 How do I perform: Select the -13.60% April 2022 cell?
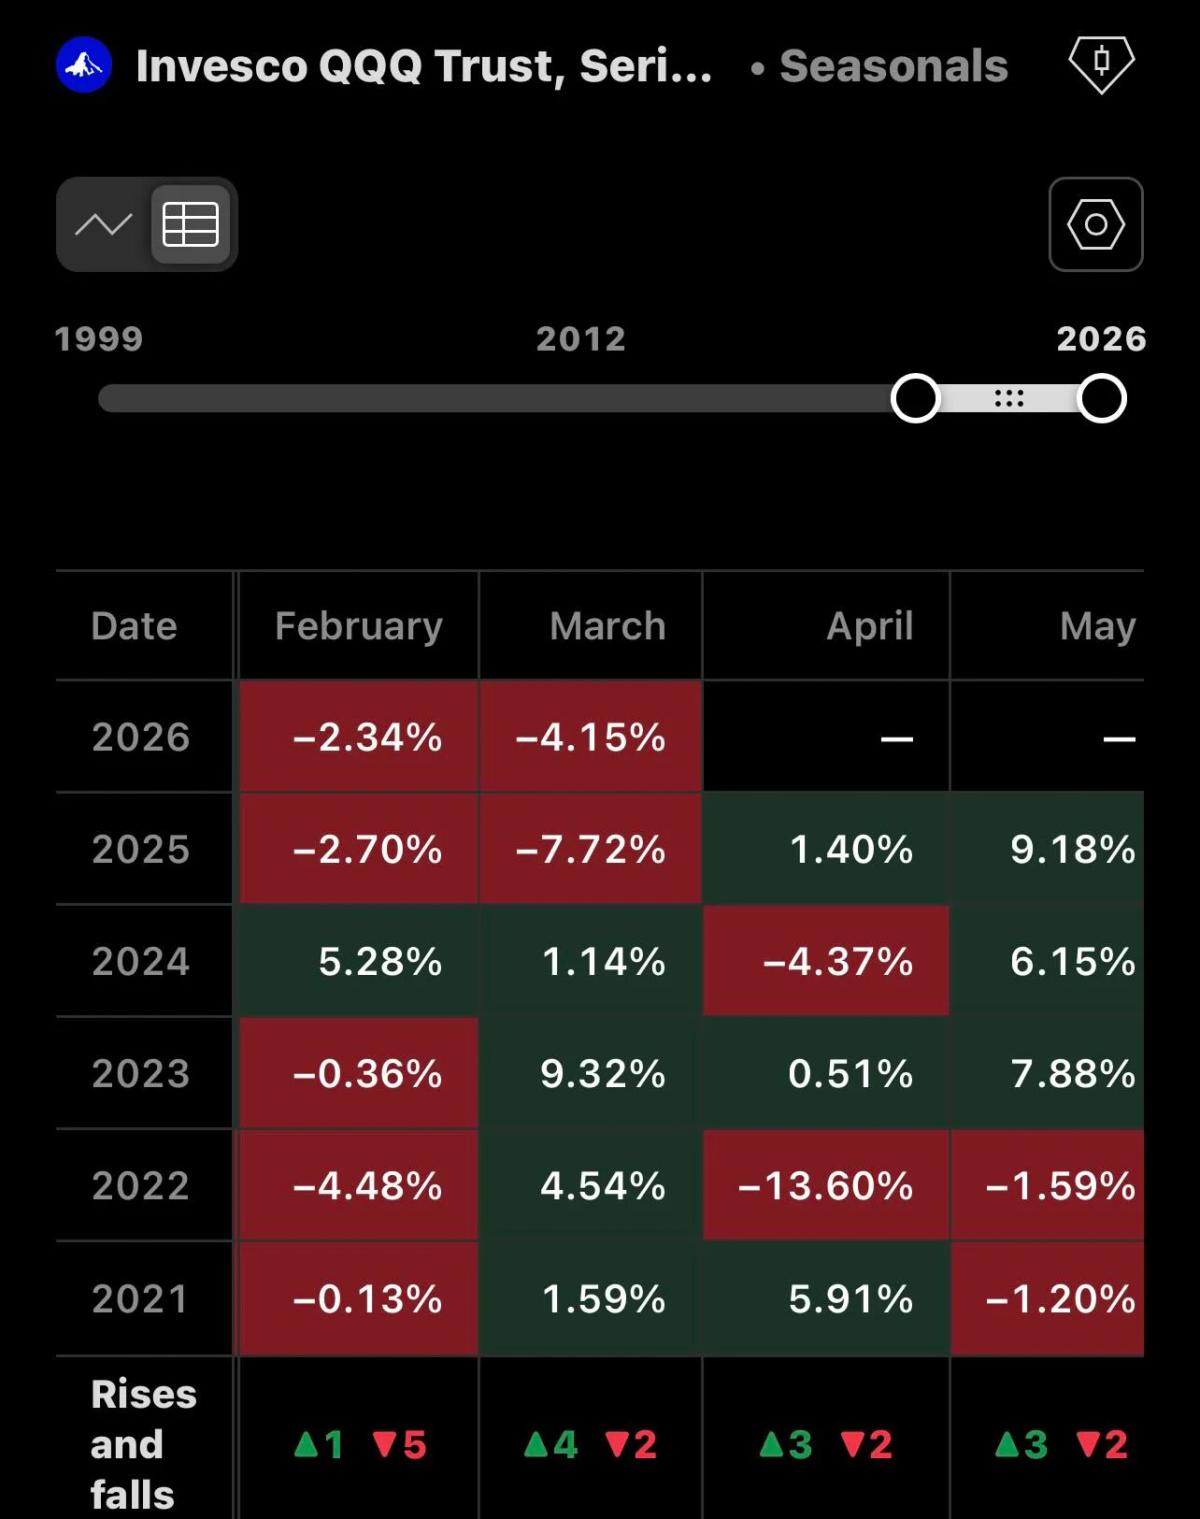[x=826, y=1186]
